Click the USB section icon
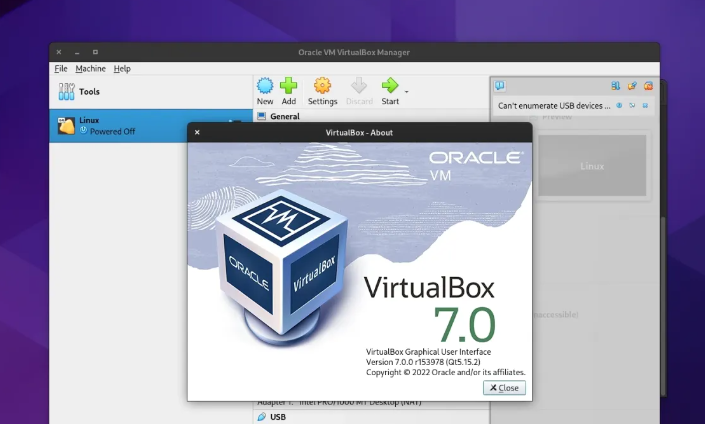This screenshot has height=424, width=705. 262,417
